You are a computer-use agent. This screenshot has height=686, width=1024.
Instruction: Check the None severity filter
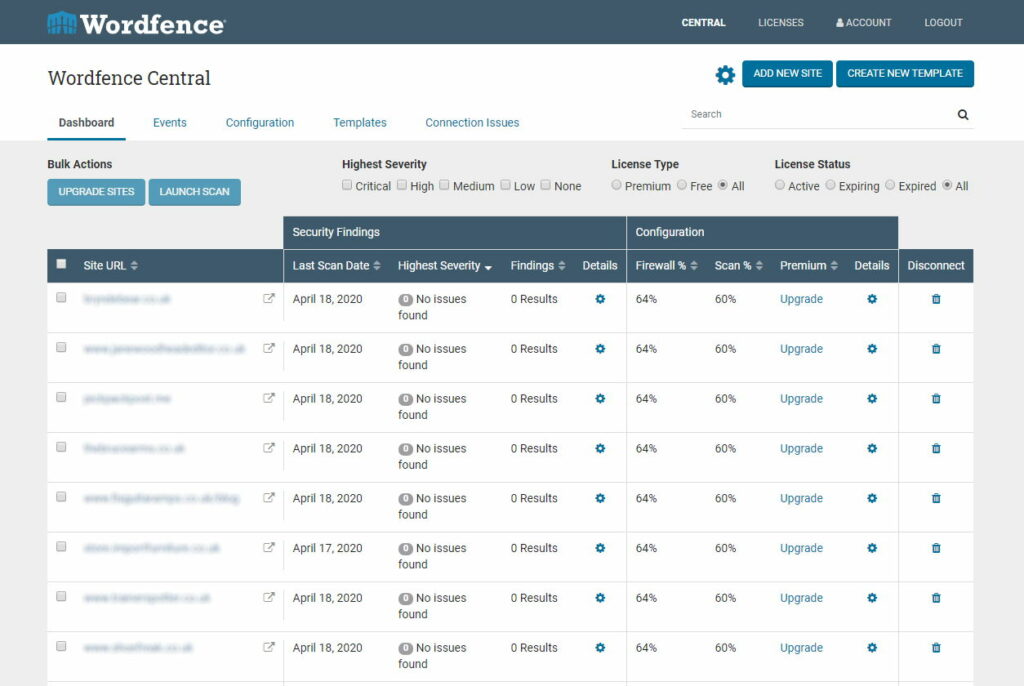545,185
